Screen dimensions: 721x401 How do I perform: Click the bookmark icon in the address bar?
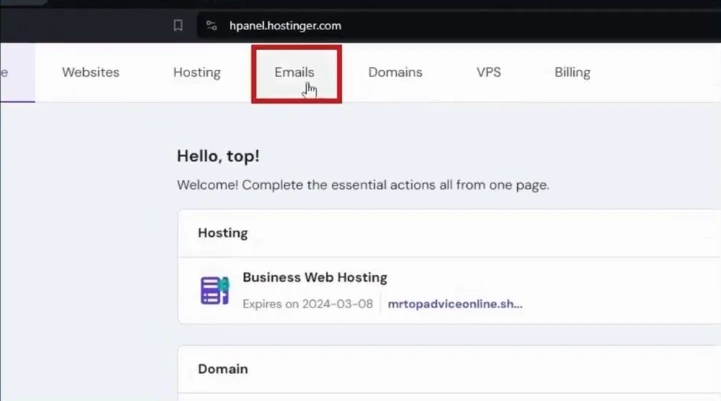click(x=178, y=26)
